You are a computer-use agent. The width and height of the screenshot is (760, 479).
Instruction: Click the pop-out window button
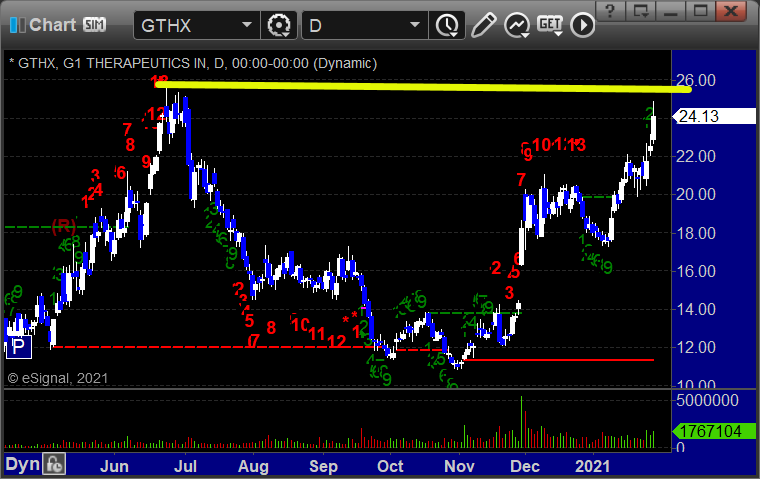[641, 10]
